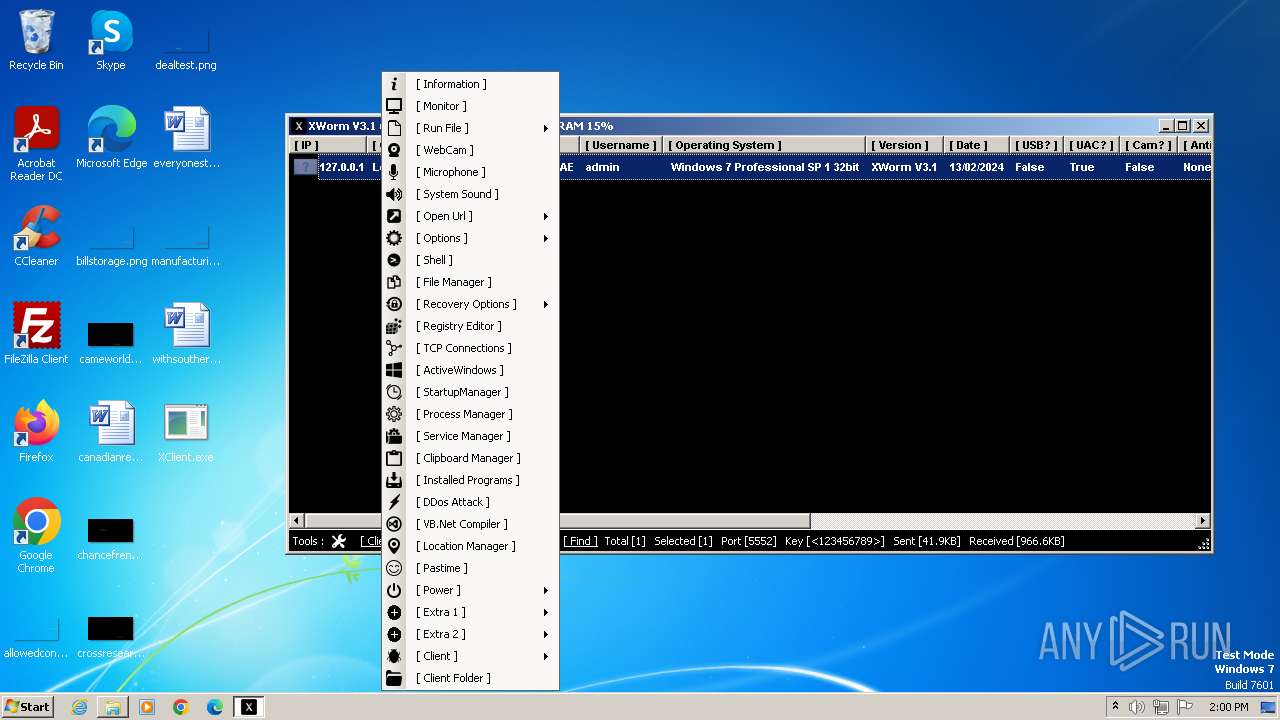Image resolution: width=1280 pixels, height=720 pixels.
Task: Open [ Client Folder ] menu entry
Action: (x=470, y=678)
